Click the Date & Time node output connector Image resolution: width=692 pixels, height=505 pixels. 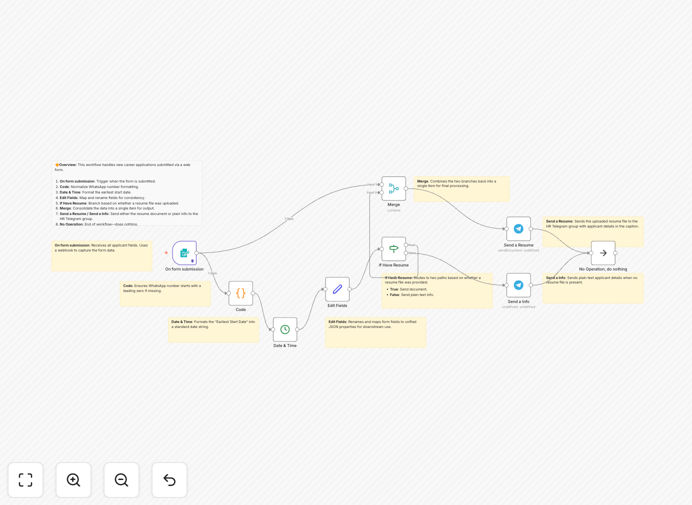[297, 329]
